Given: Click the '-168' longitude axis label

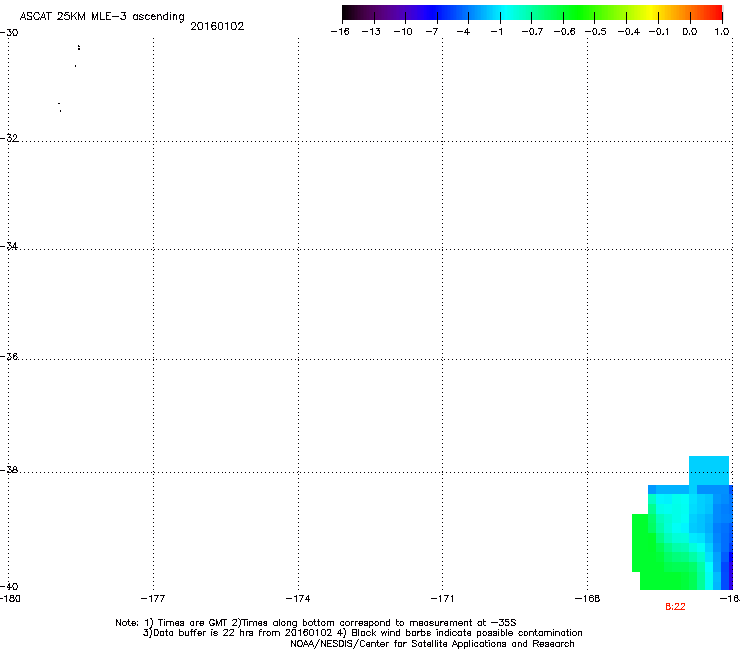Looking at the screenshot, I should 588,599.
